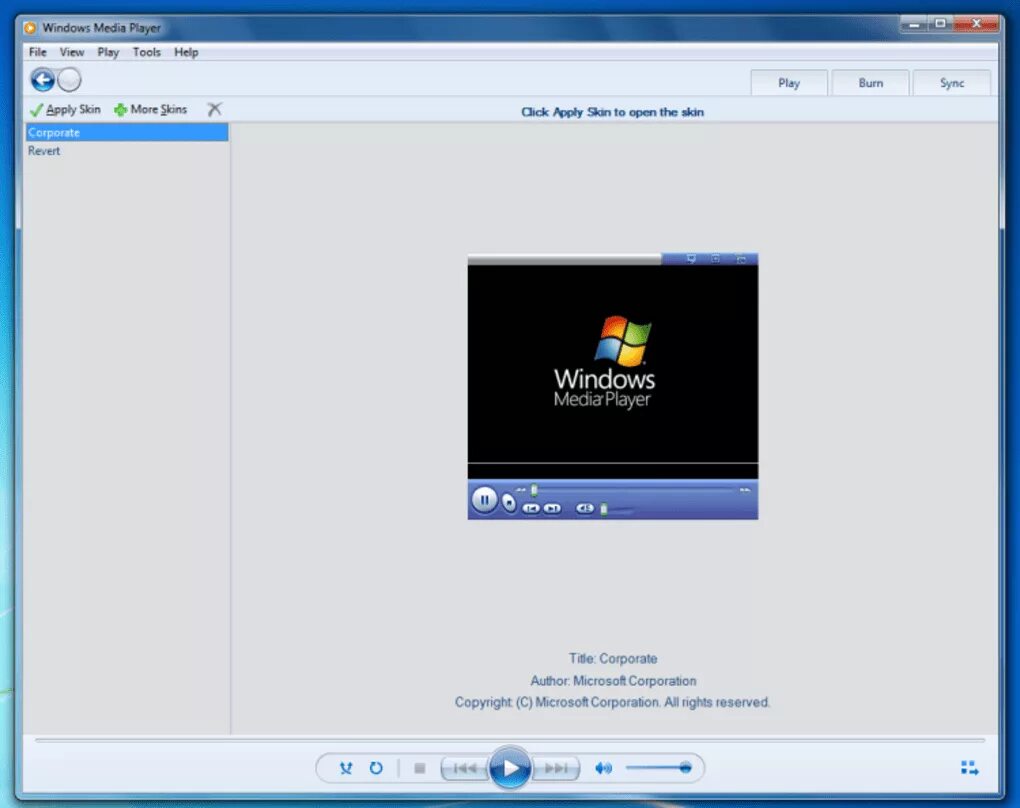
Task: Open the Help menu
Action: pyautogui.click(x=186, y=52)
